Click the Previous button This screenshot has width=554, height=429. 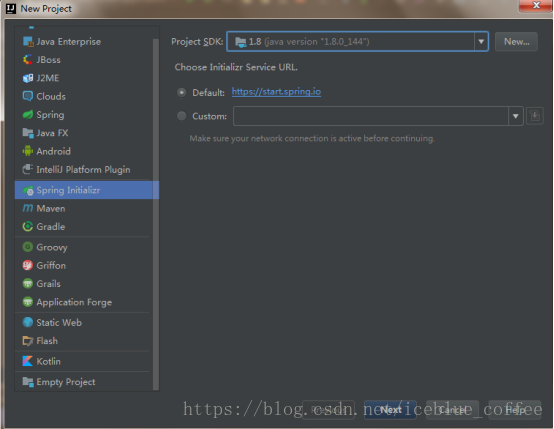tap(328, 410)
